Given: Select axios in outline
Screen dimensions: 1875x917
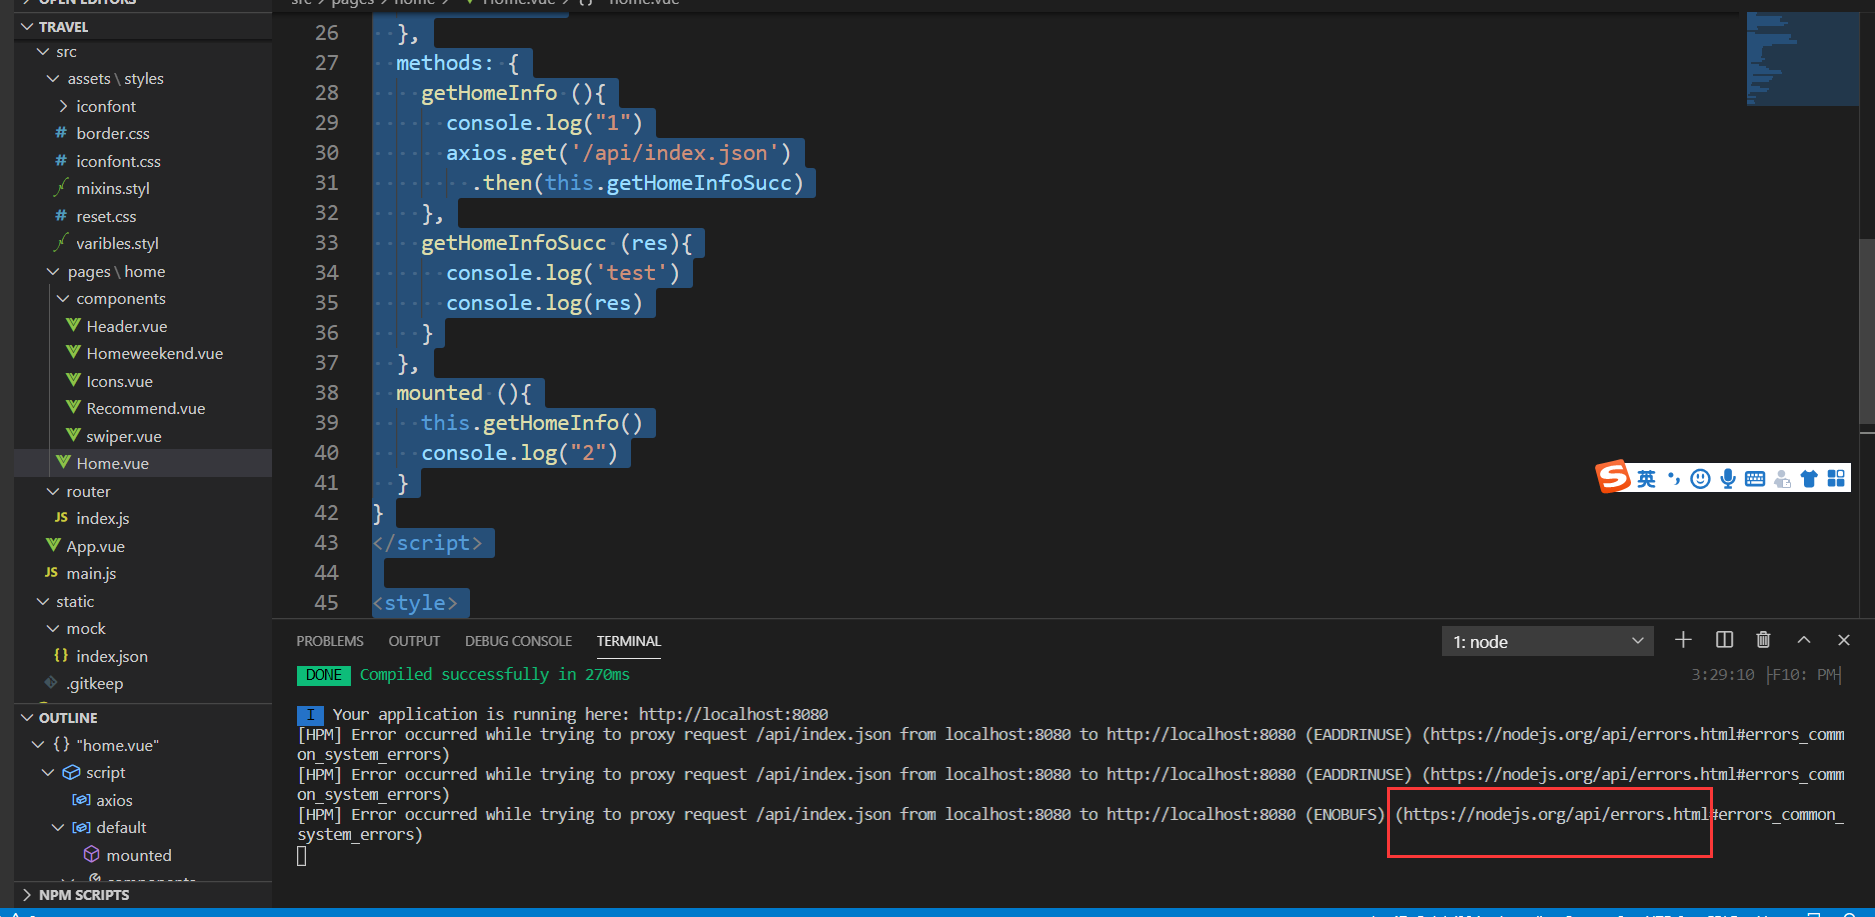Looking at the screenshot, I should tap(114, 800).
